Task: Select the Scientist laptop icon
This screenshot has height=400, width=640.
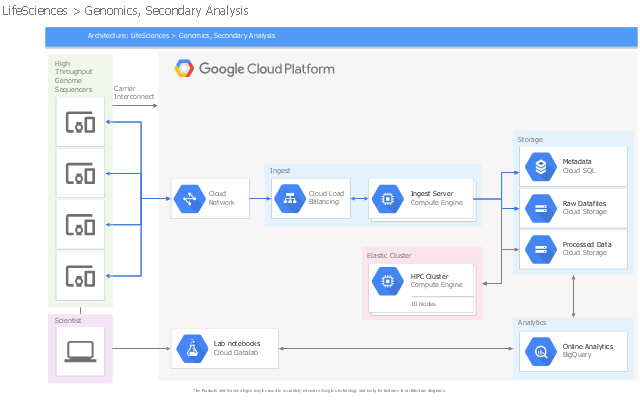Action: [x=80, y=351]
